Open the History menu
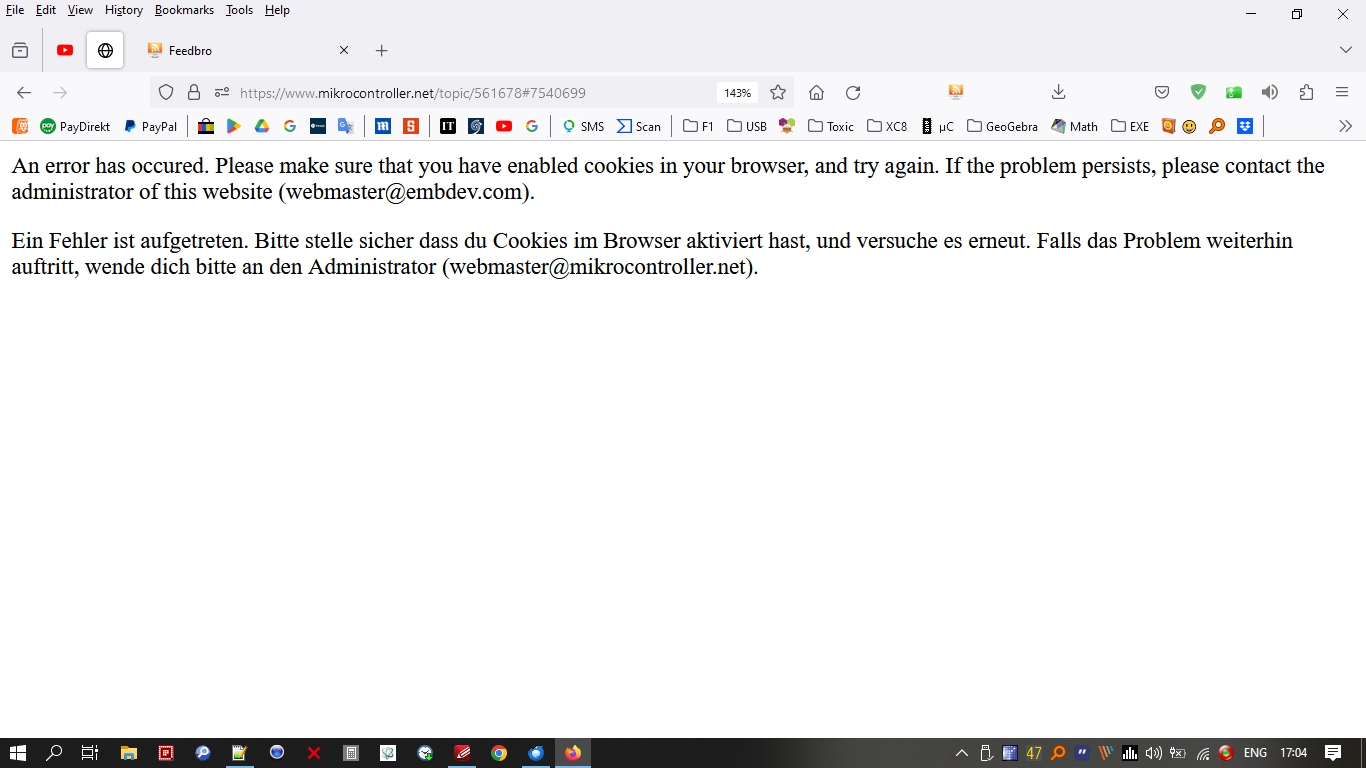Image resolution: width=1366 pixels, height=768 pixels. [x=124, y=10]
